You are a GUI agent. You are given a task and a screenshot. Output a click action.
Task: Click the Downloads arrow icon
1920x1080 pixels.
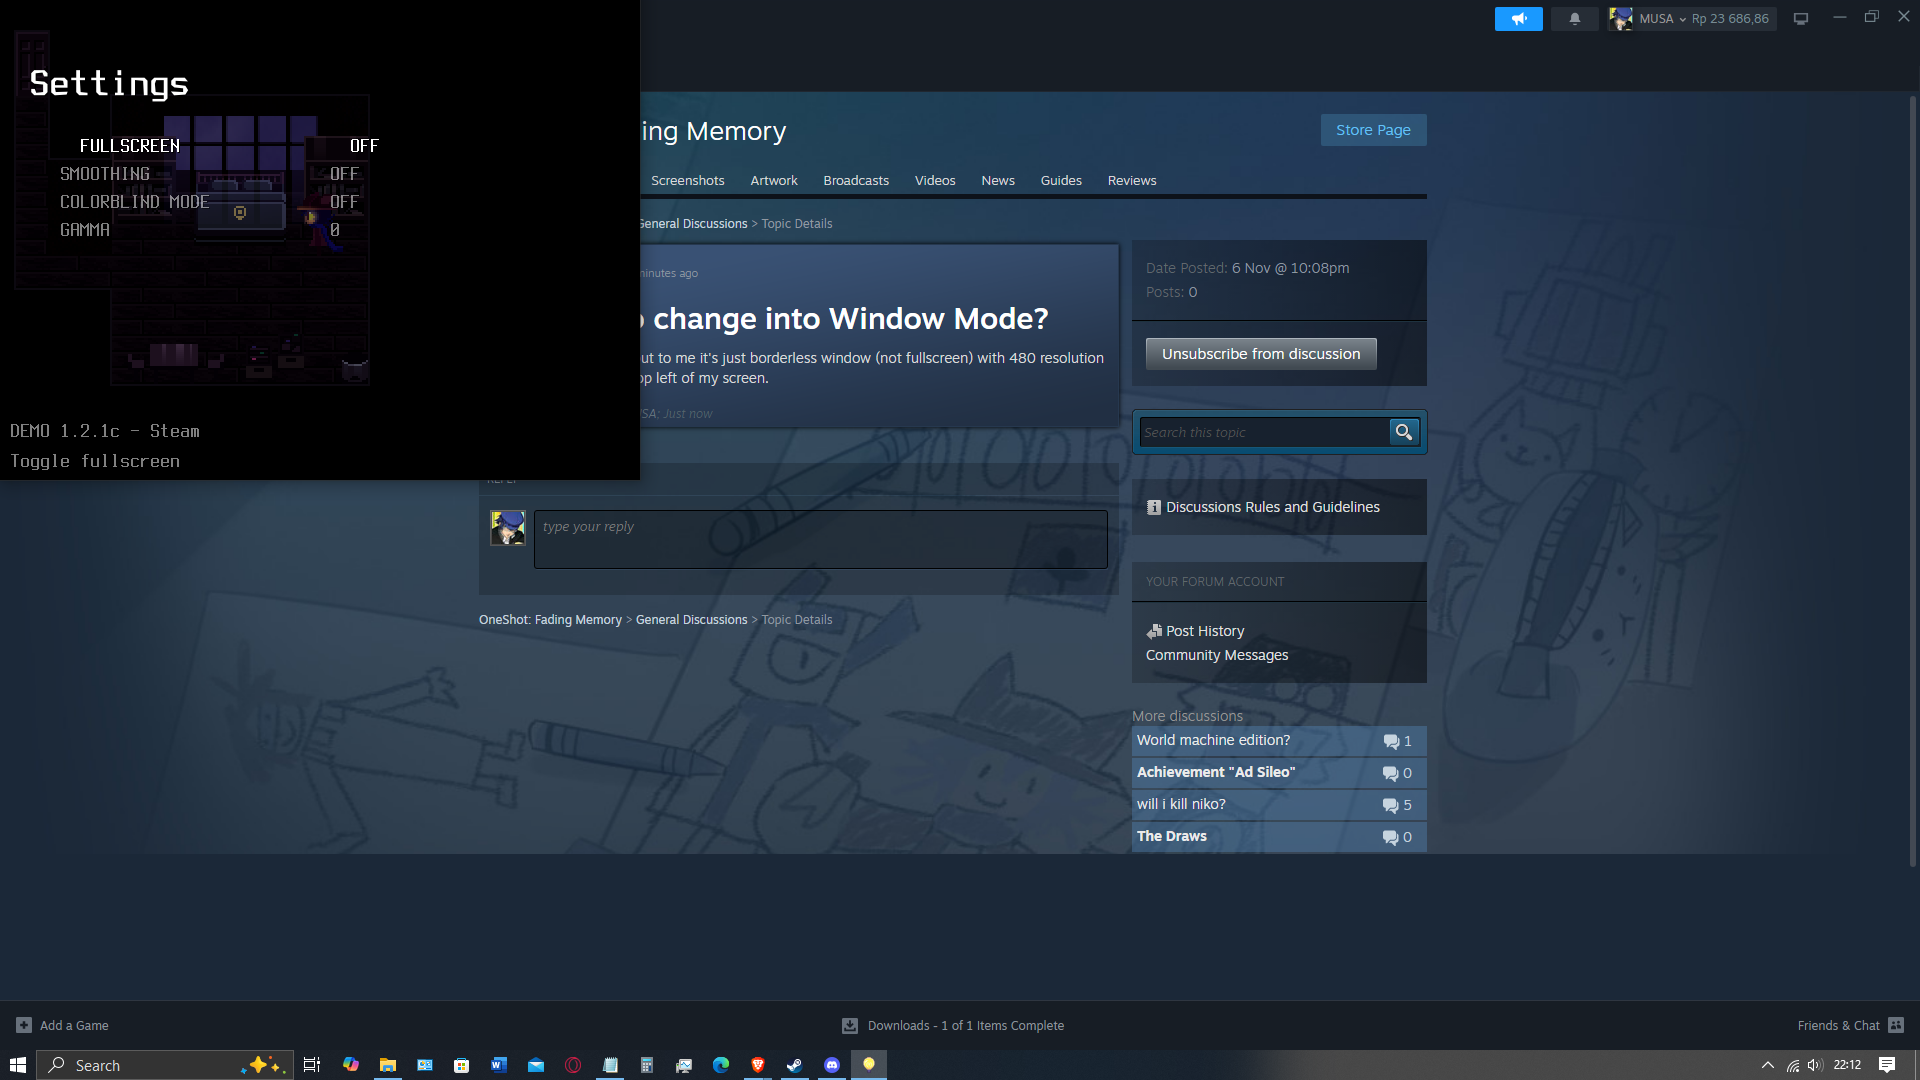pos(850,1025)
